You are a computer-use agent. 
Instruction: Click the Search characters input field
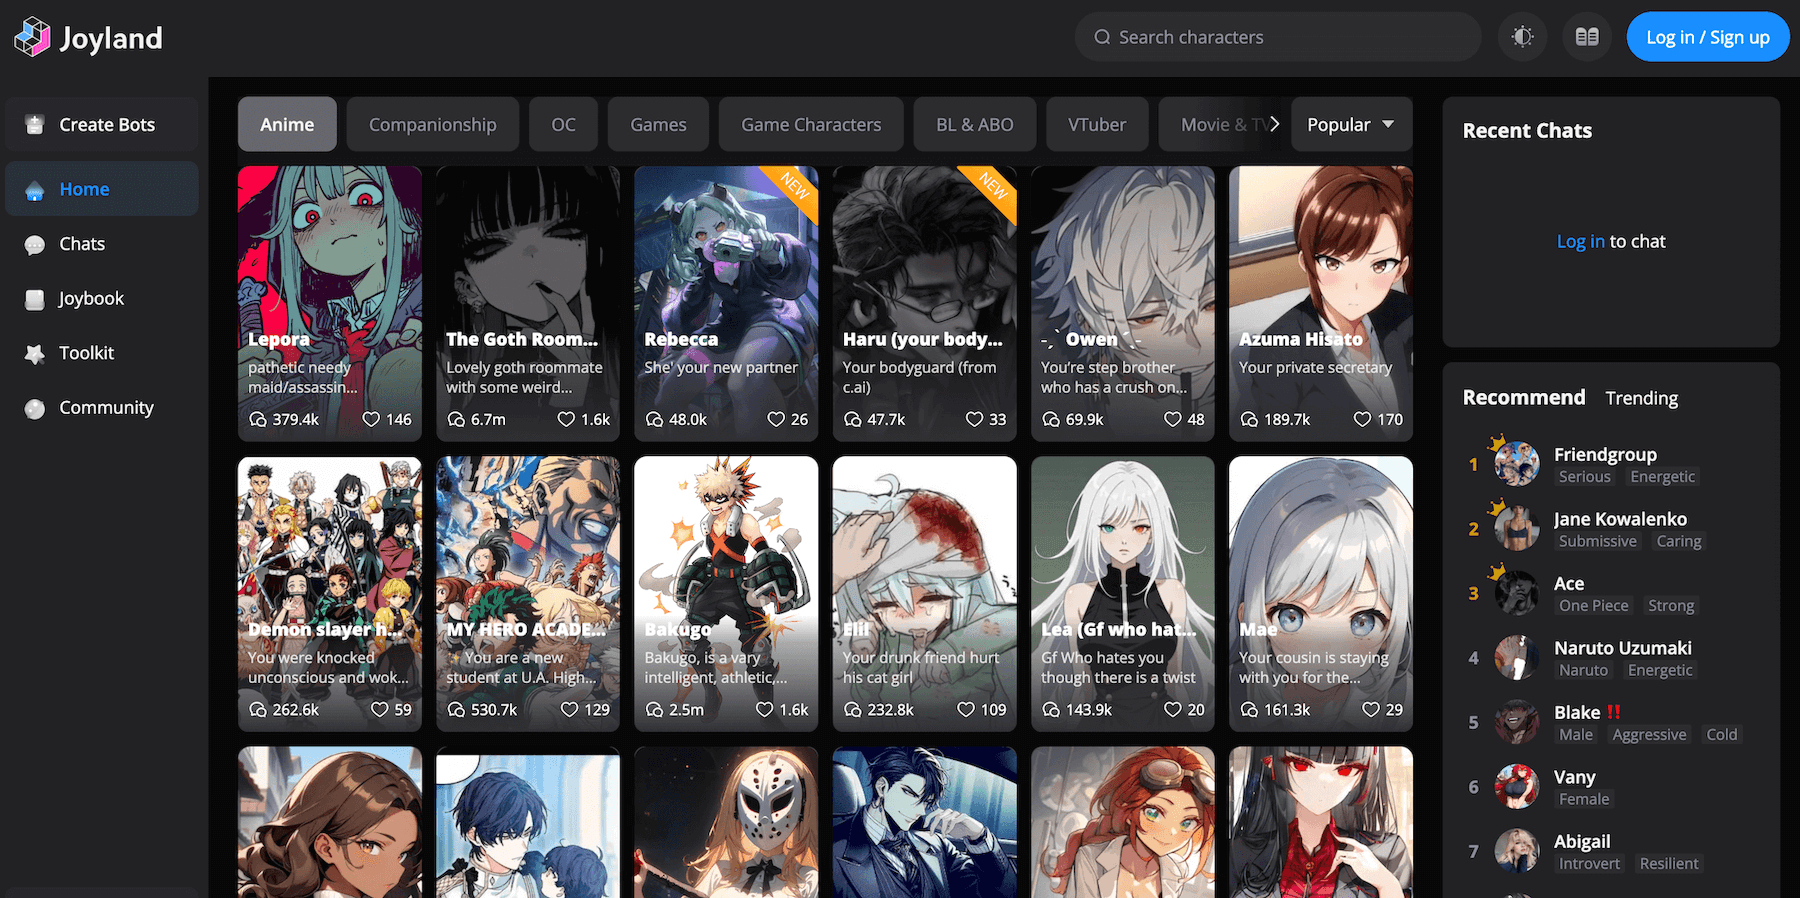(1278, 37)
